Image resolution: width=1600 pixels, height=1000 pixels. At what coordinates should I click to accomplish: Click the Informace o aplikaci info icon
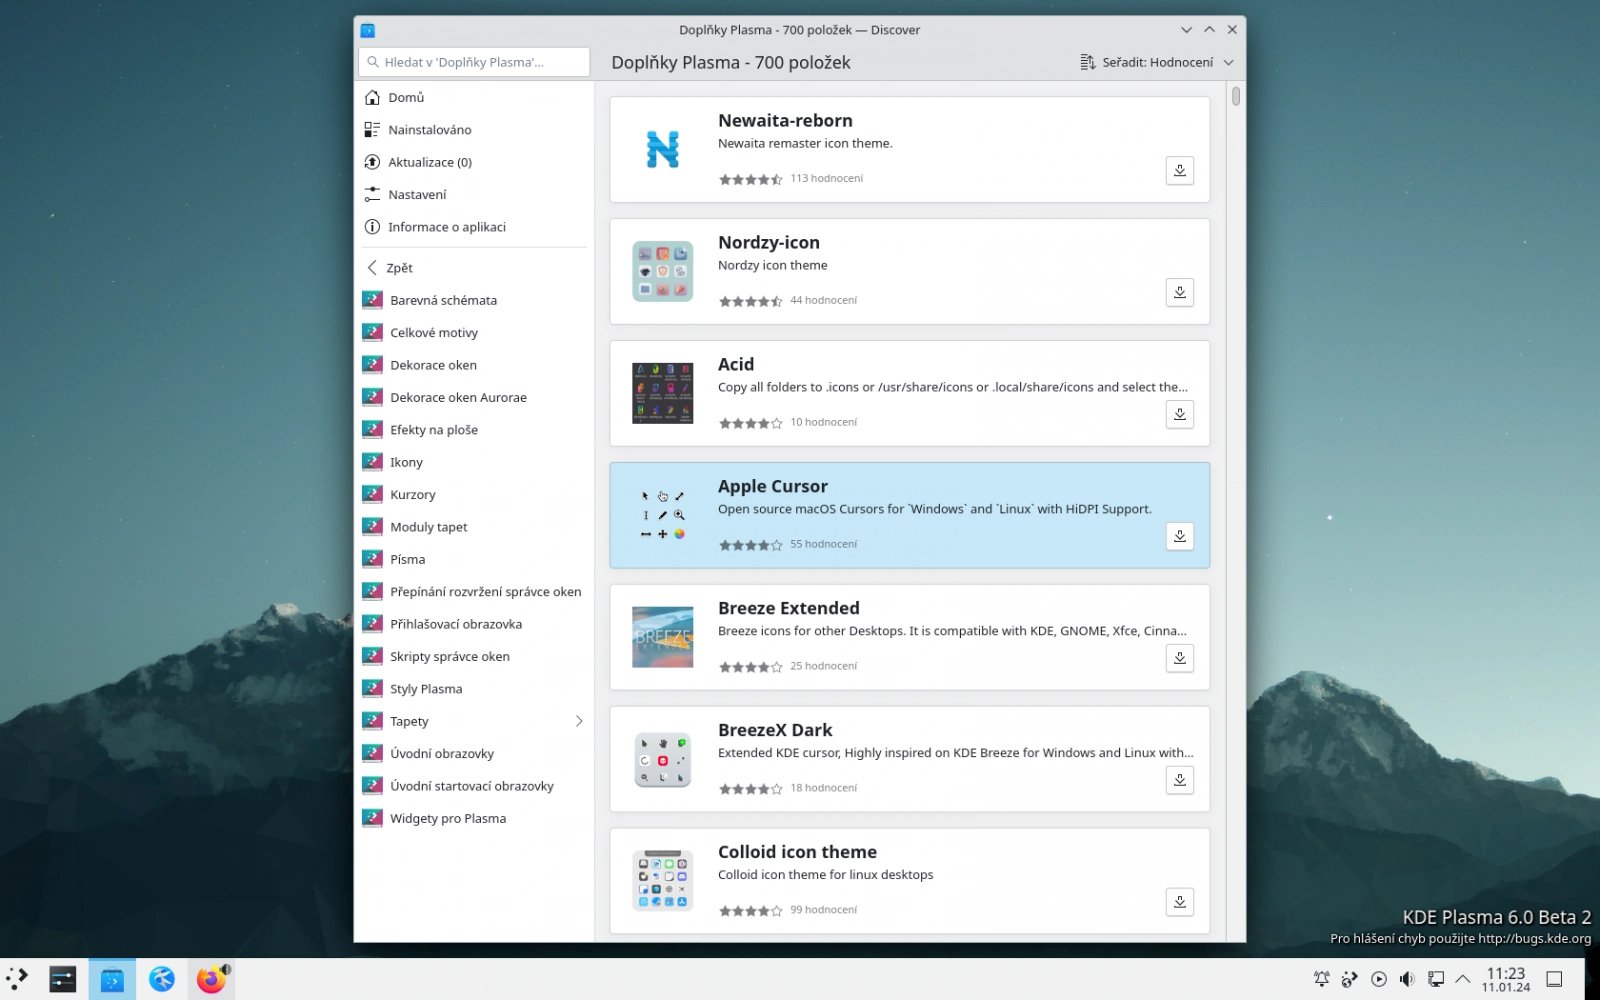pyautogui.click(x=372, y=227)
